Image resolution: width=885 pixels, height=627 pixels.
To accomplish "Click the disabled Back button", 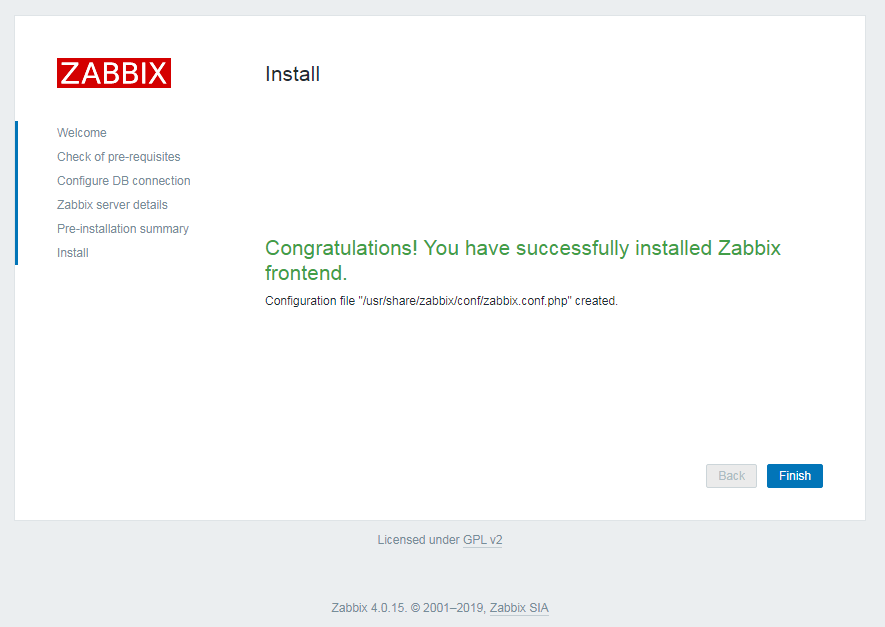I will pyautogui.click(x=731, y=476).
